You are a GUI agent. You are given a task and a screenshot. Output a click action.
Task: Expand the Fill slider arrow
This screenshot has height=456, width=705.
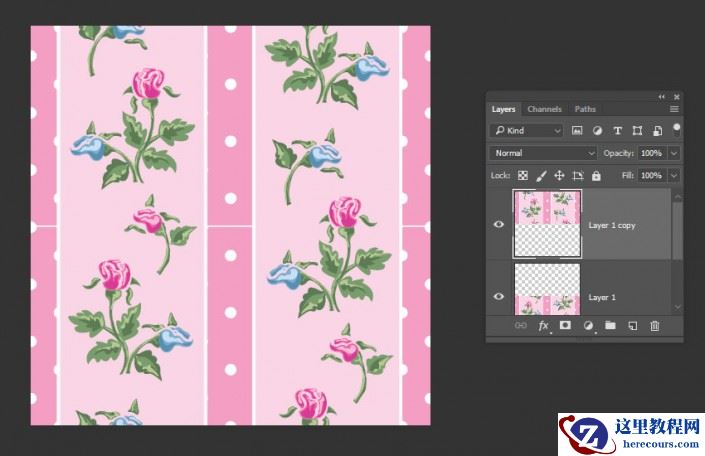(x=674, y=175)
